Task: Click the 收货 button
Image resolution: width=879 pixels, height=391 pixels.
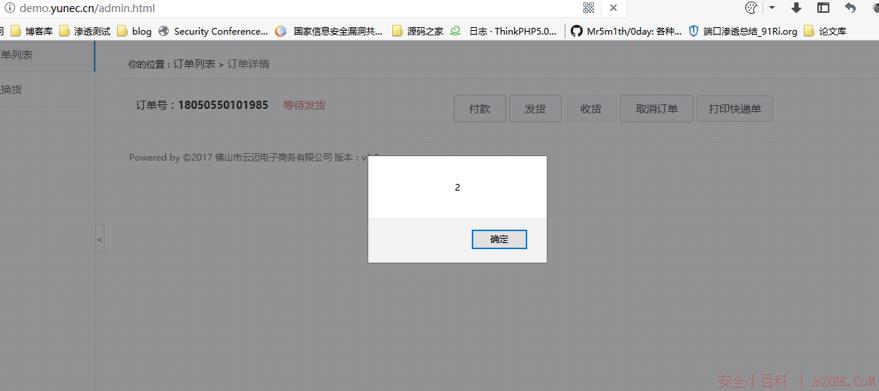Action: [590, 109]
